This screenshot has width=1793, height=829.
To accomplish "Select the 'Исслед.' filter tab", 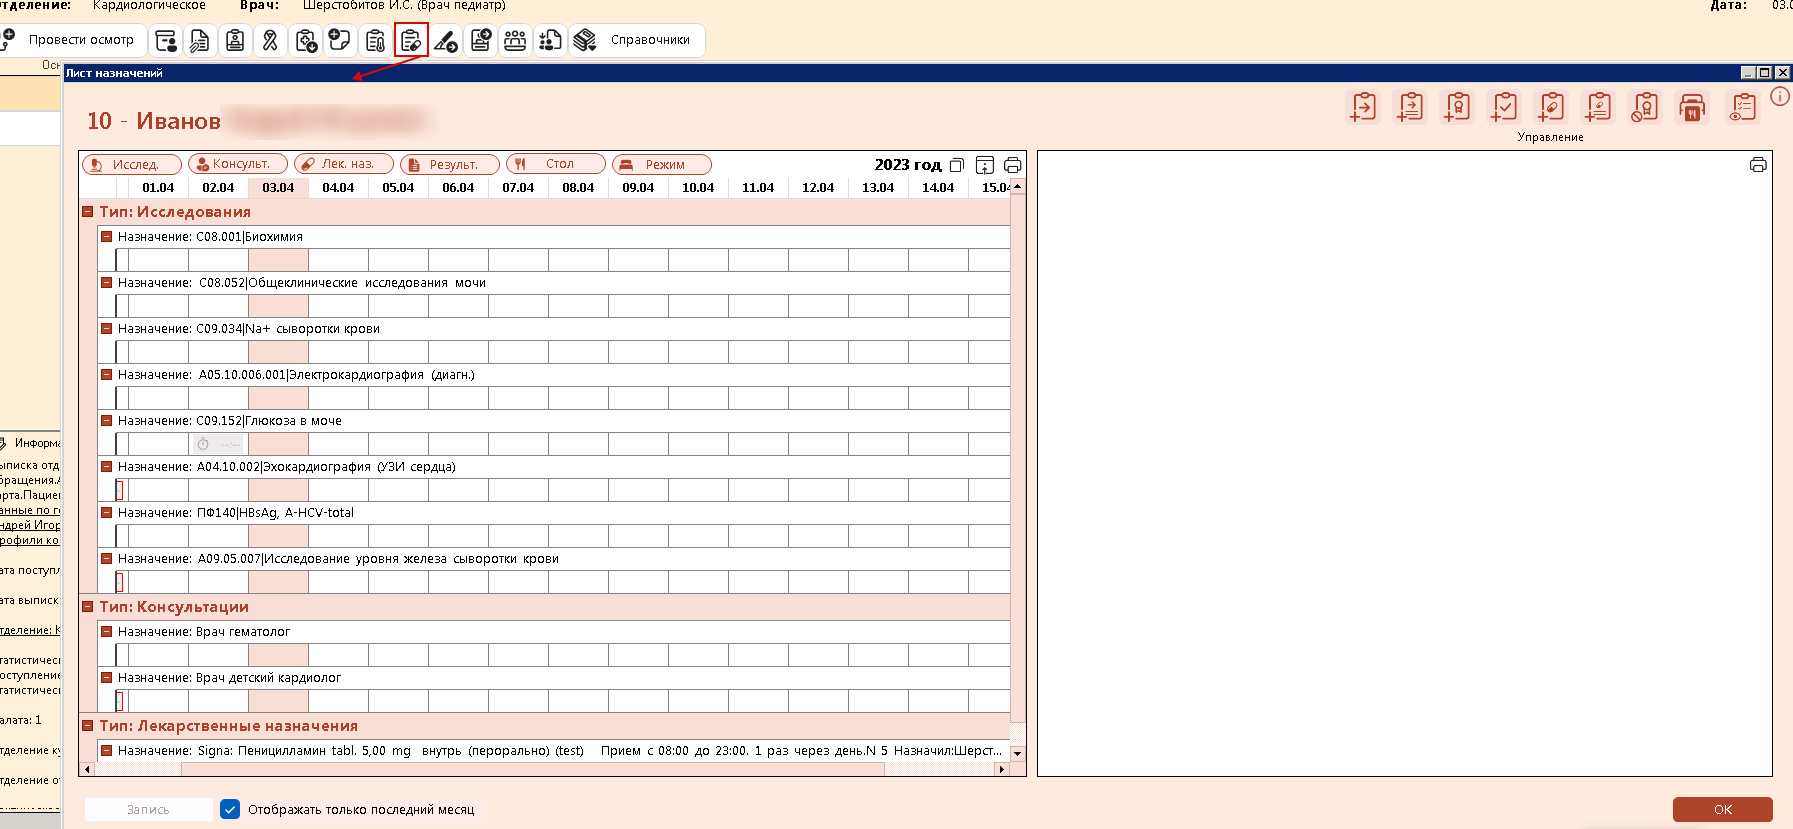I will pyautogui.click(x=132, y=164).
